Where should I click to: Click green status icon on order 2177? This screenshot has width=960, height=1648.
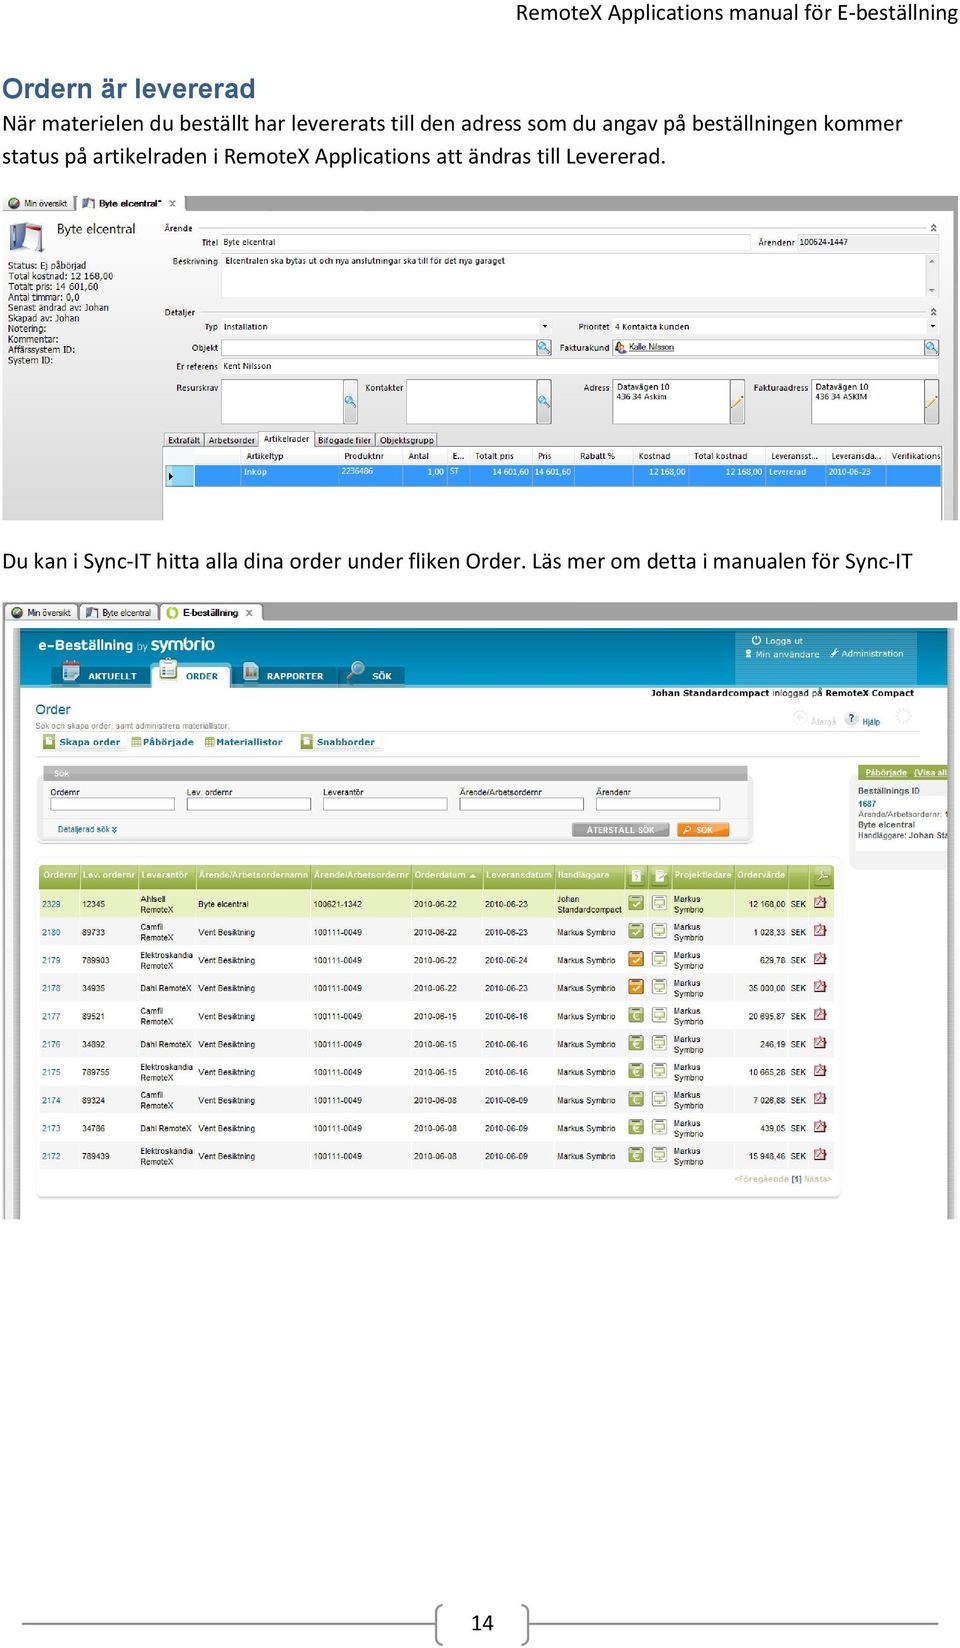tap(636, 1015)
